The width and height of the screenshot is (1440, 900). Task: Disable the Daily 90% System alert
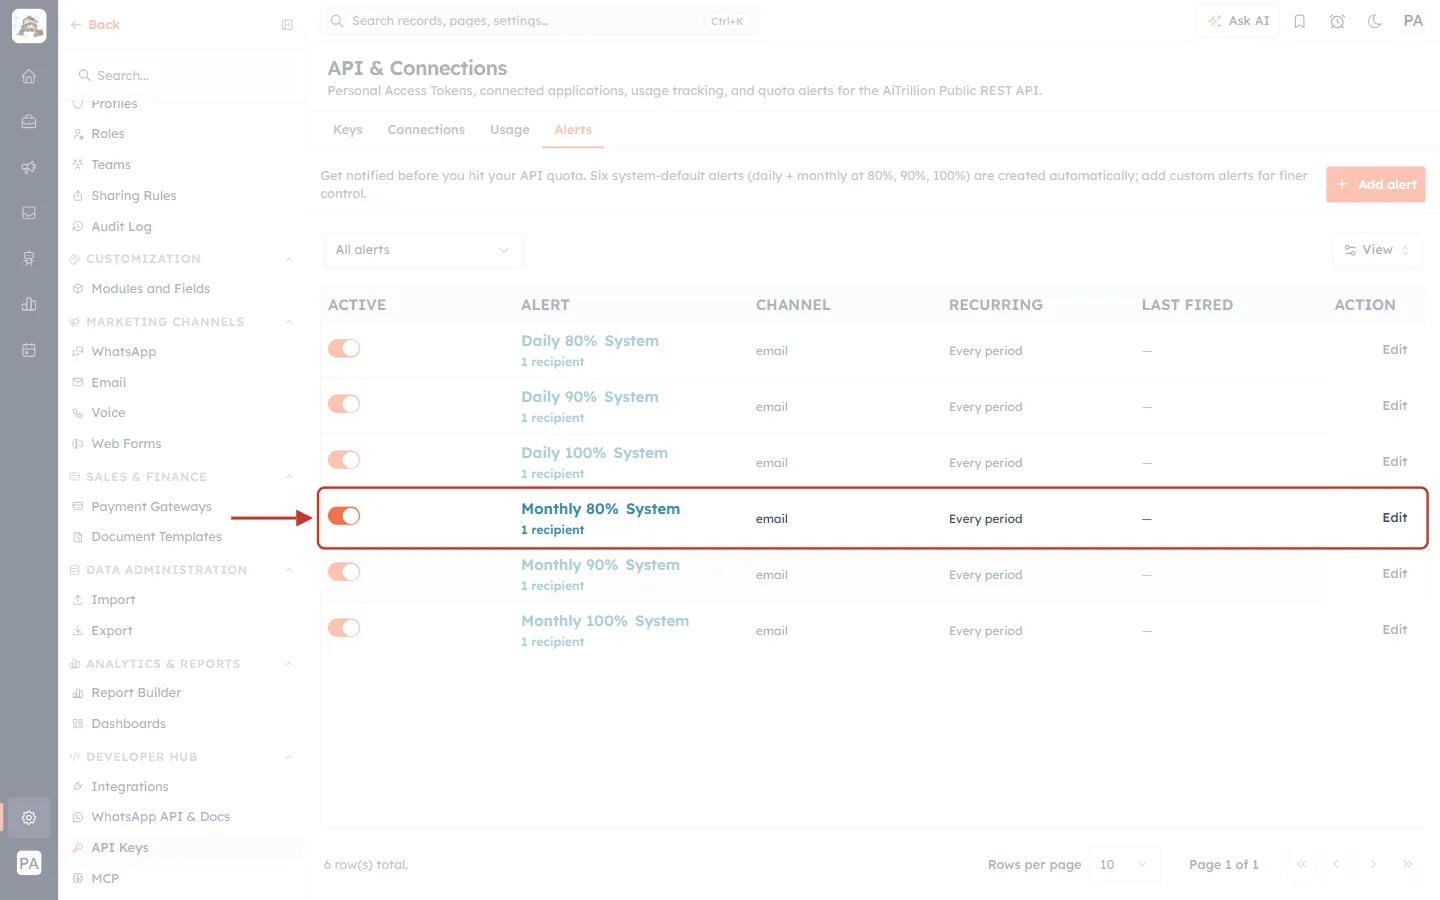point(344,404)
